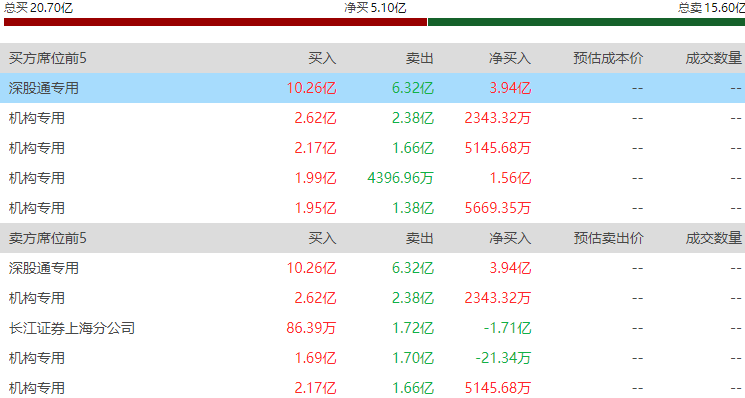Select the 长江证券上海分公司 seat
Image resolution: width=745 pixels, height=398 pixels.
(72, 328)
